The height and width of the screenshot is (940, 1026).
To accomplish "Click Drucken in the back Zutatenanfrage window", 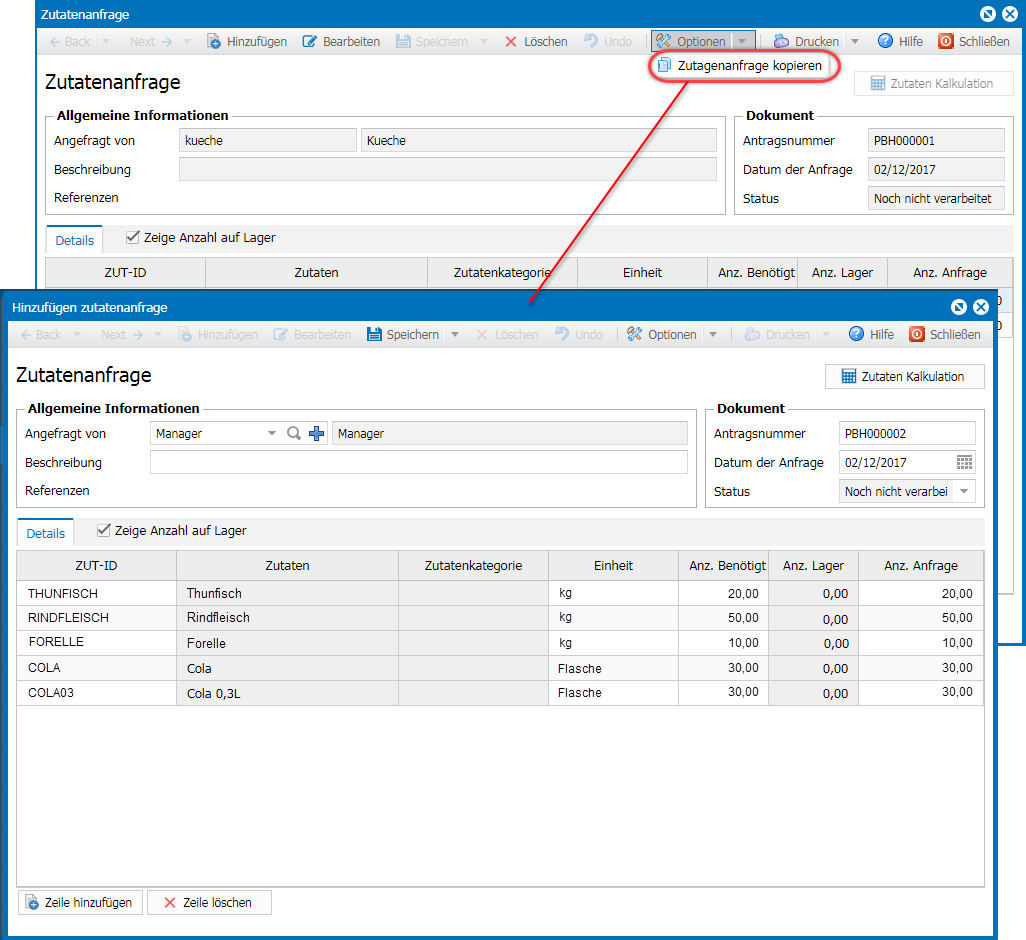I will (807, 41).
